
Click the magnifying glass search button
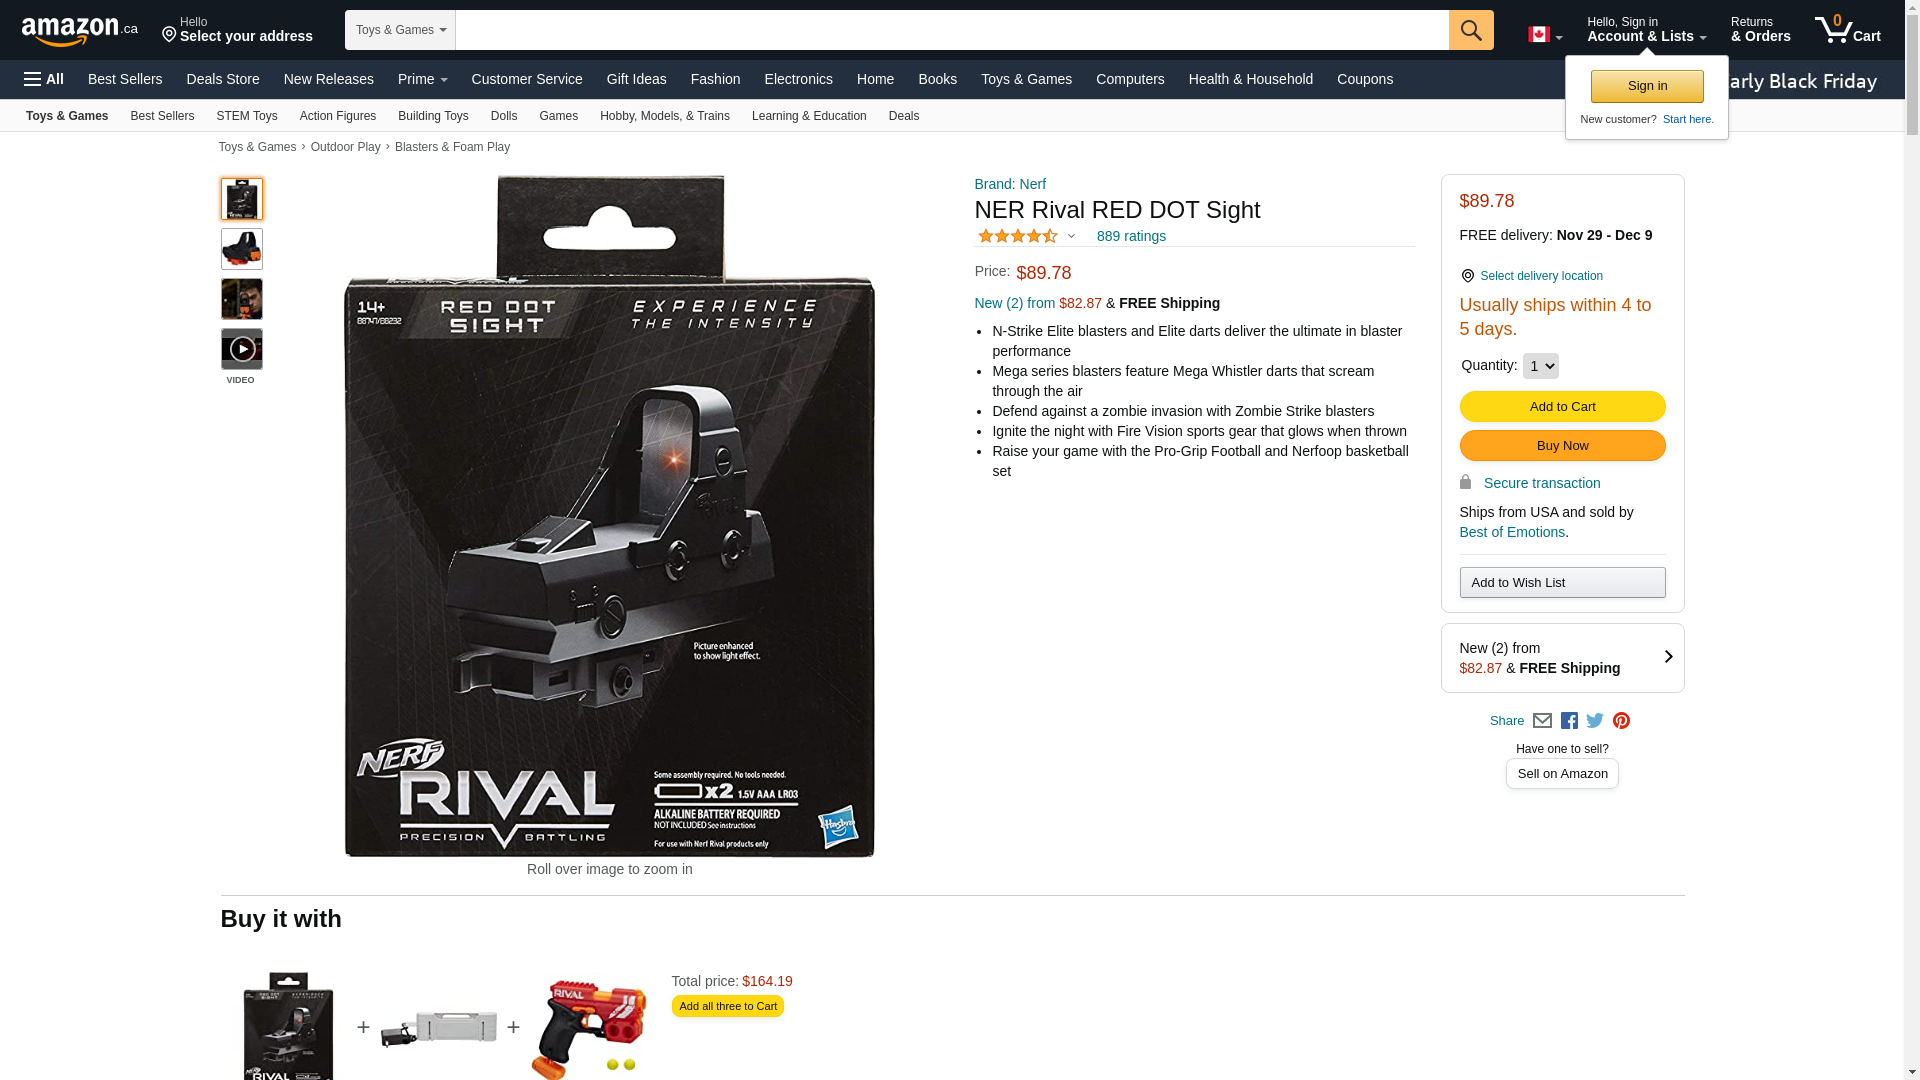[x=1471, y=30]
